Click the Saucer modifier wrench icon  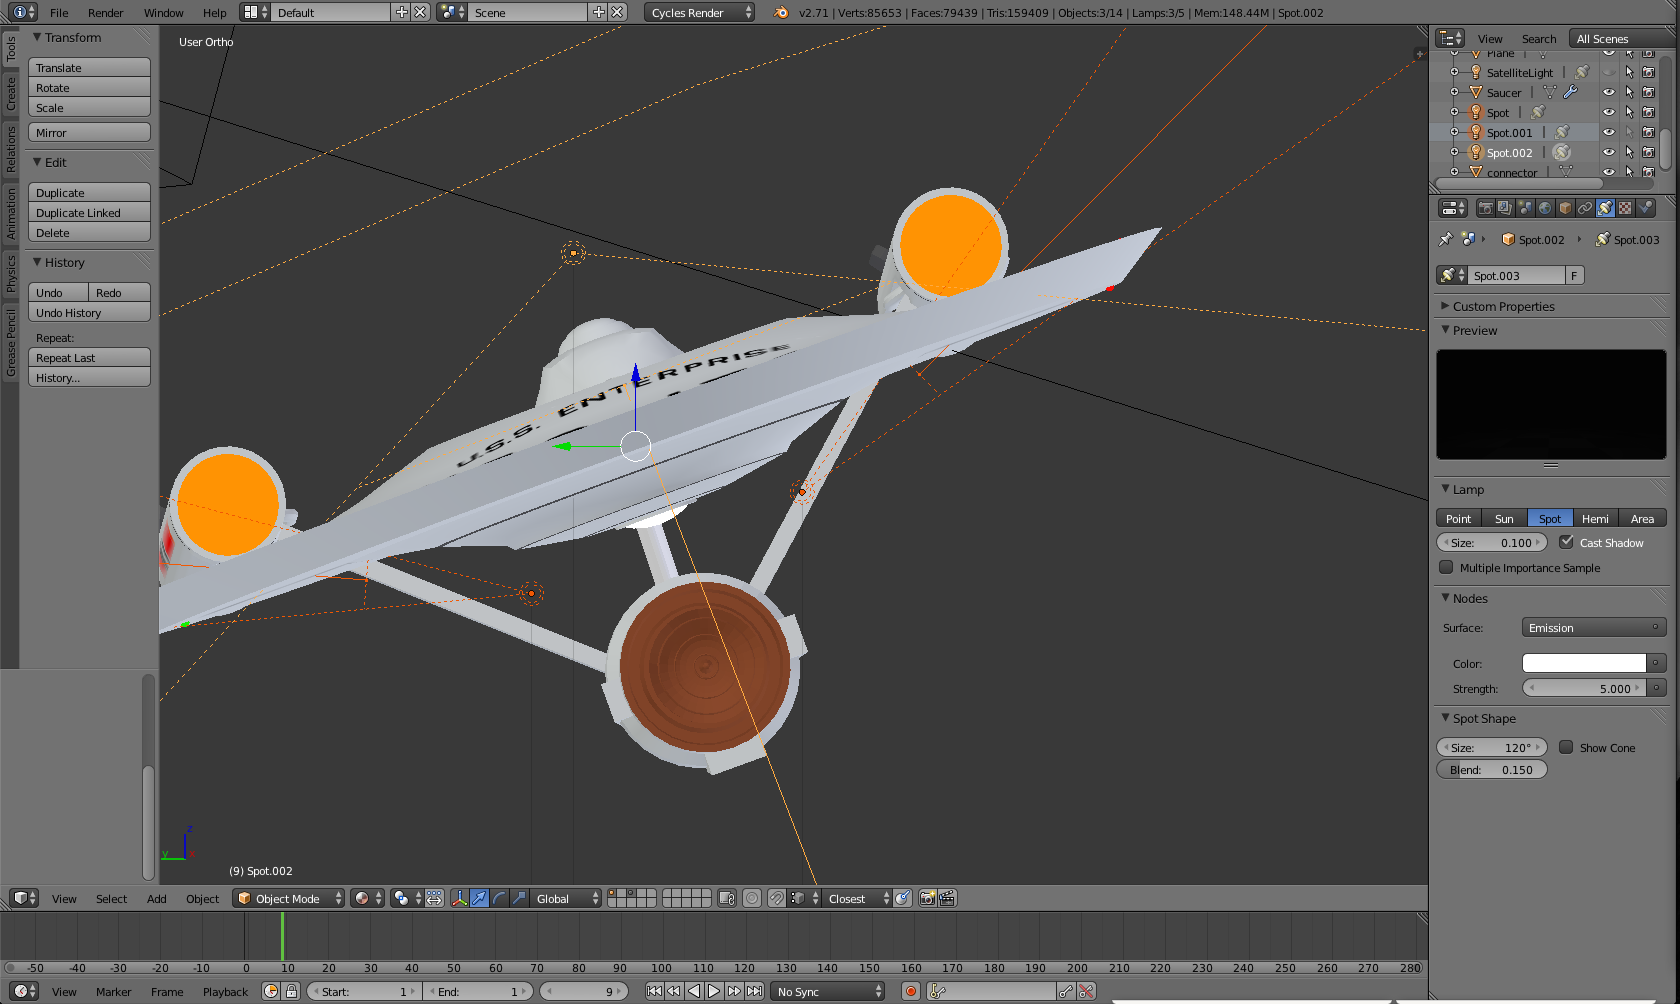[1570, 92]
